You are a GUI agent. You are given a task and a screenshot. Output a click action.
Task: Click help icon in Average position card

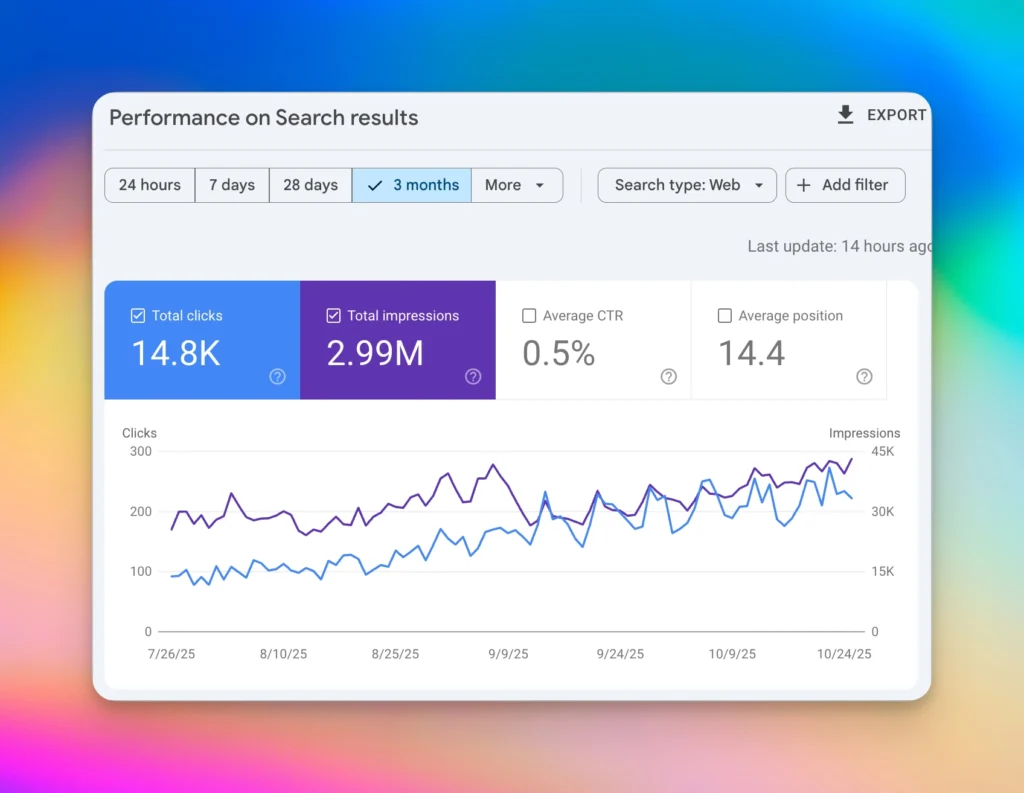point(864,377)
